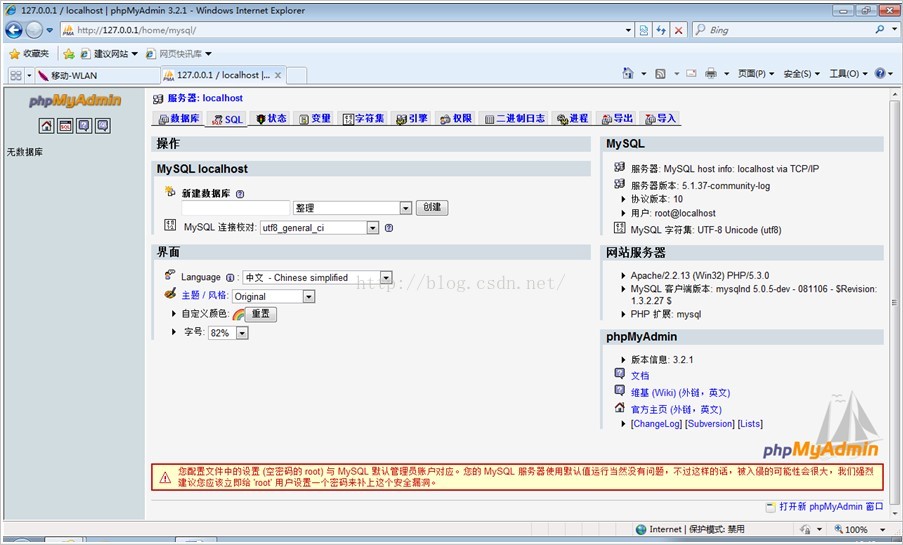Open the 工具(O) menu

[848, 74]
